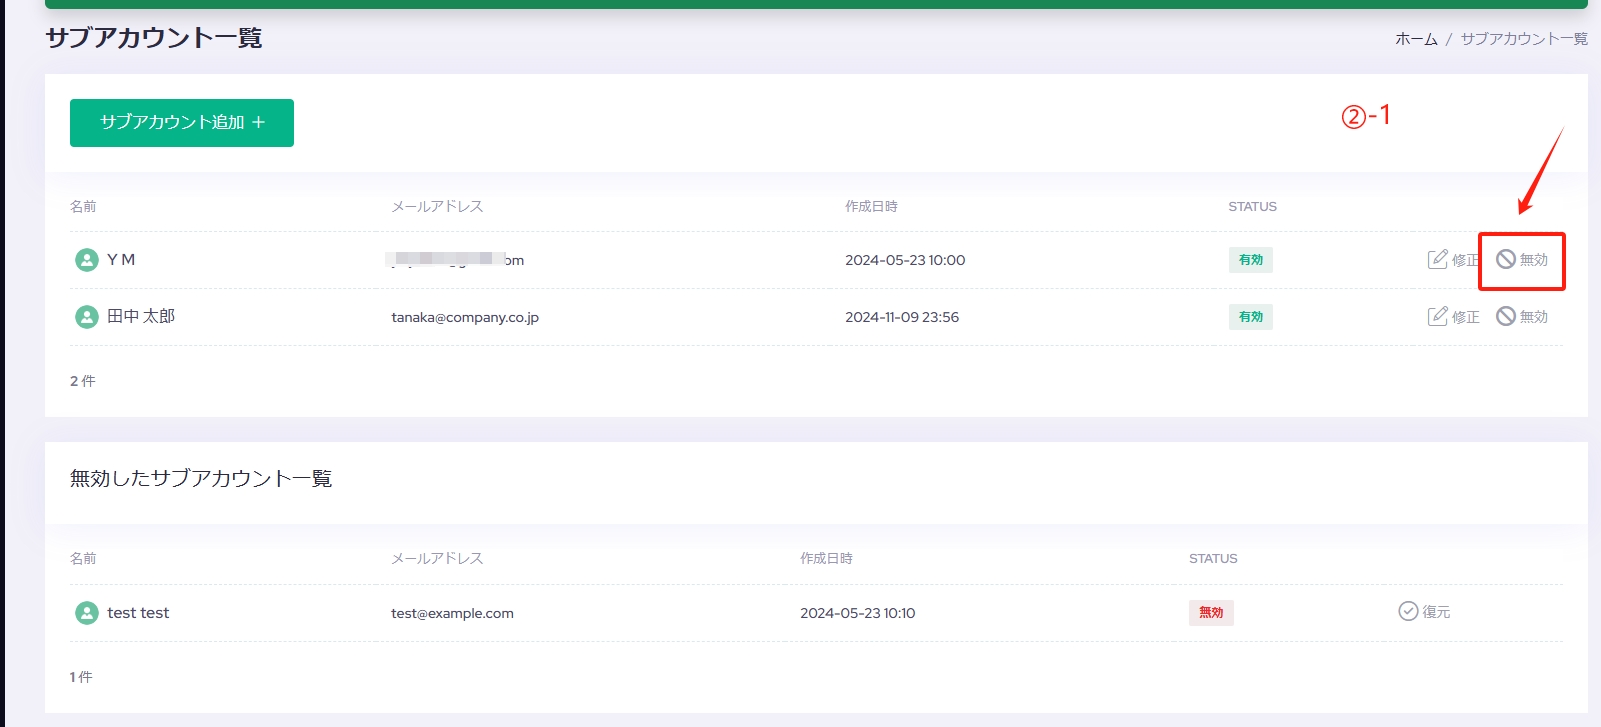Click the user avatar icon for 田中 太郎
This screenshot has height=727, width=1601.
[87, 317]
